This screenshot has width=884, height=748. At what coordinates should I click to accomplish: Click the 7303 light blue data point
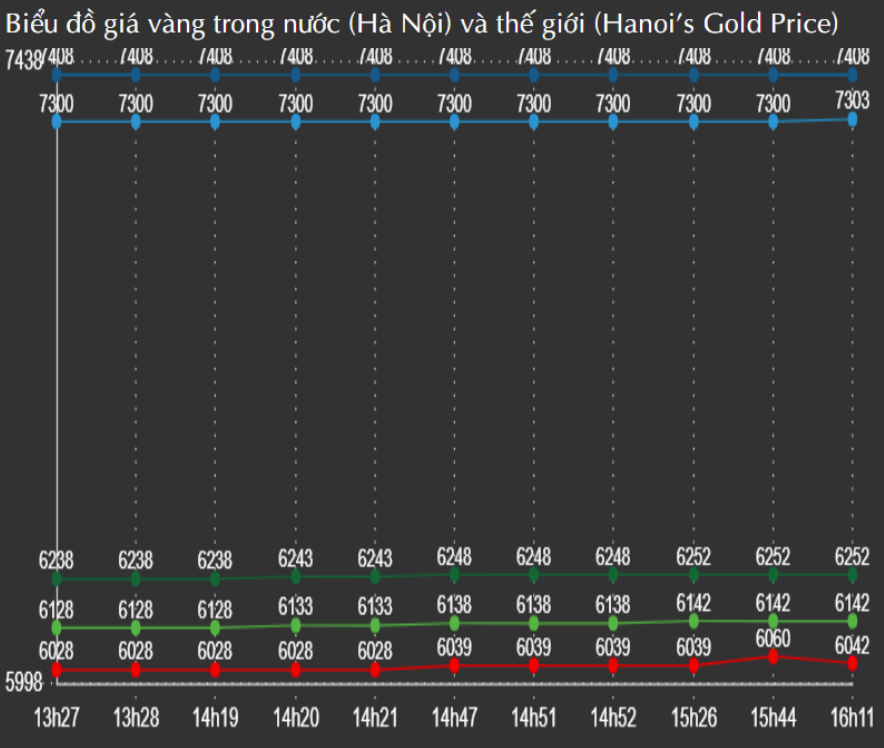click(852, 119)
